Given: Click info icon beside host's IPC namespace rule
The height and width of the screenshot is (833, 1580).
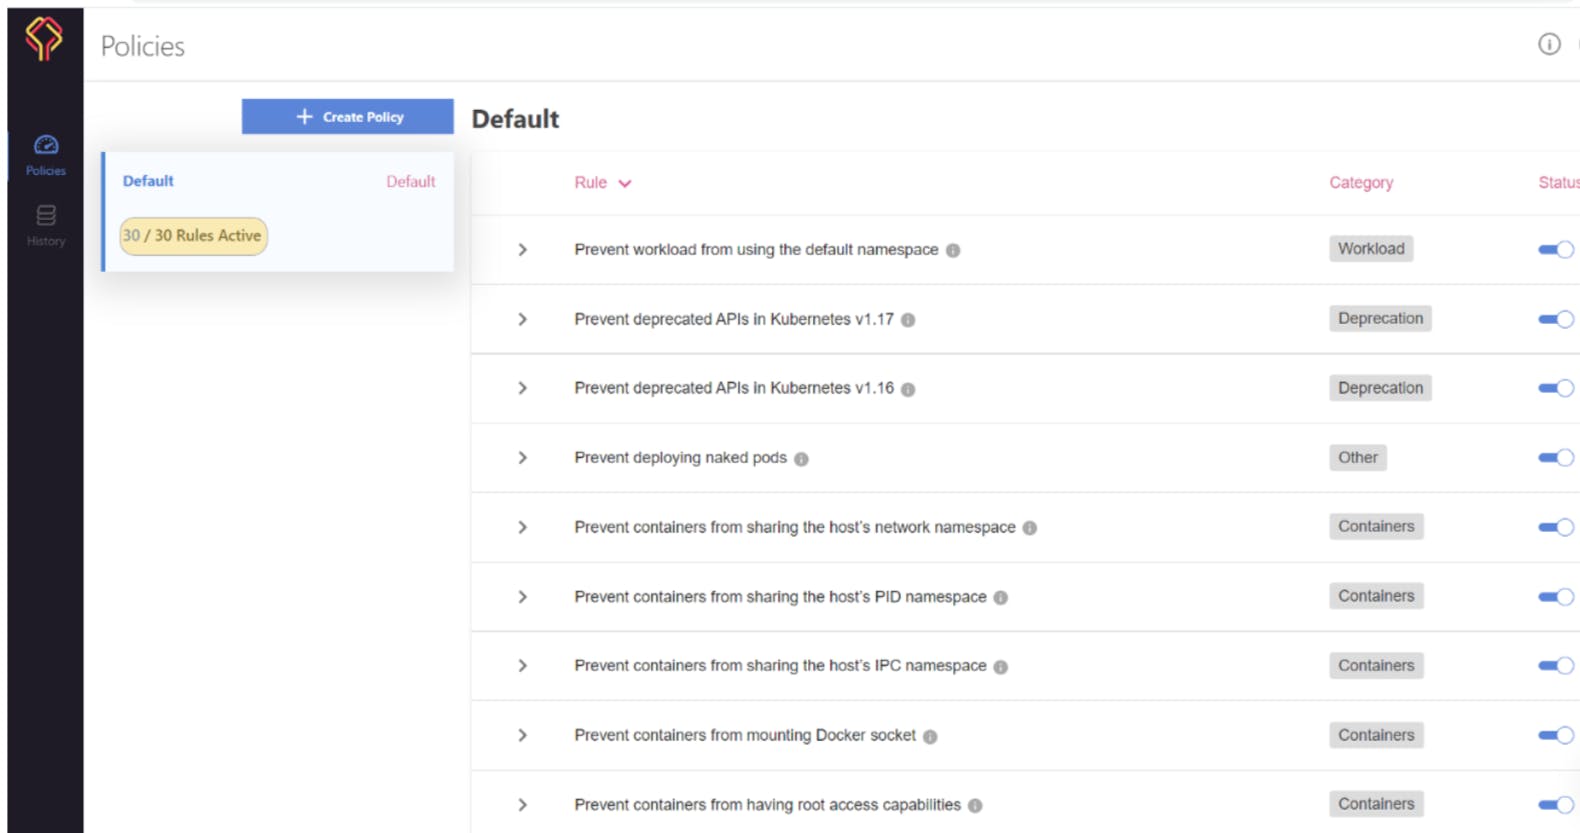Looking at the screenshot, I should 1001,667.
